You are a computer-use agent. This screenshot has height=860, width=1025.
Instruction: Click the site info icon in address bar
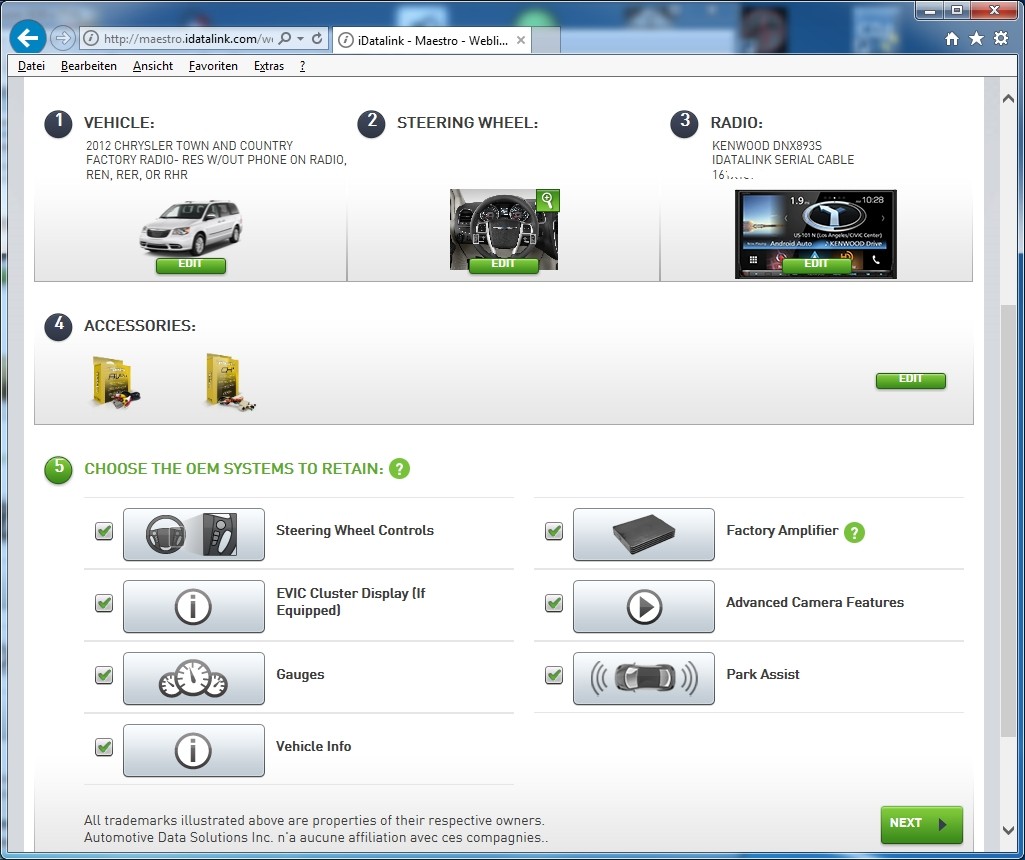point(92,39)
